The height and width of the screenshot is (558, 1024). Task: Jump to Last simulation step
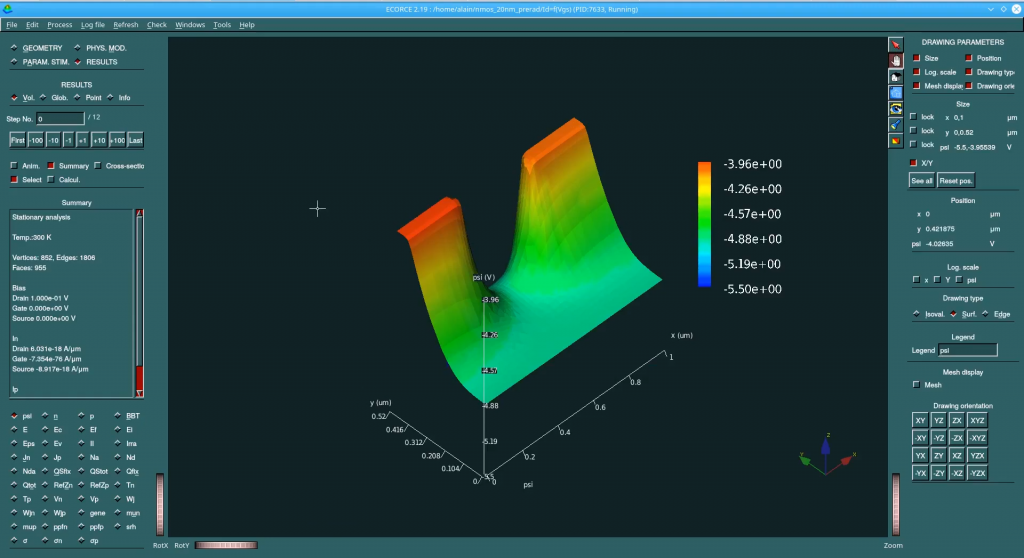[x=136, y=141]
